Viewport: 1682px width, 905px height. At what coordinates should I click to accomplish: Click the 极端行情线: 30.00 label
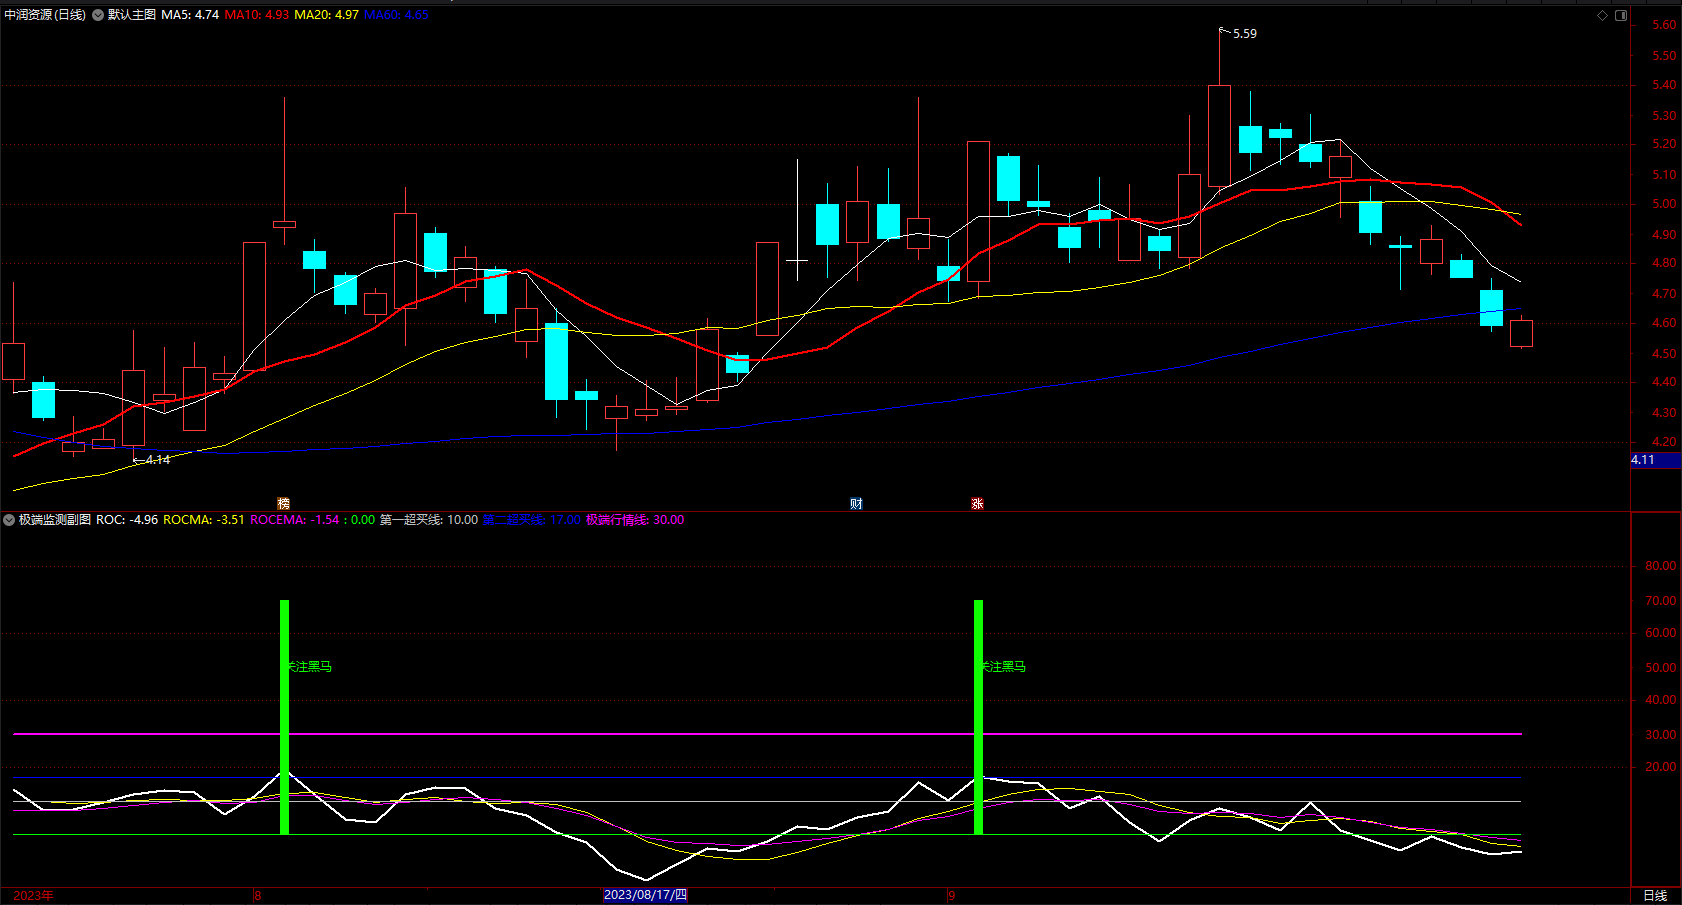point(635,520)
